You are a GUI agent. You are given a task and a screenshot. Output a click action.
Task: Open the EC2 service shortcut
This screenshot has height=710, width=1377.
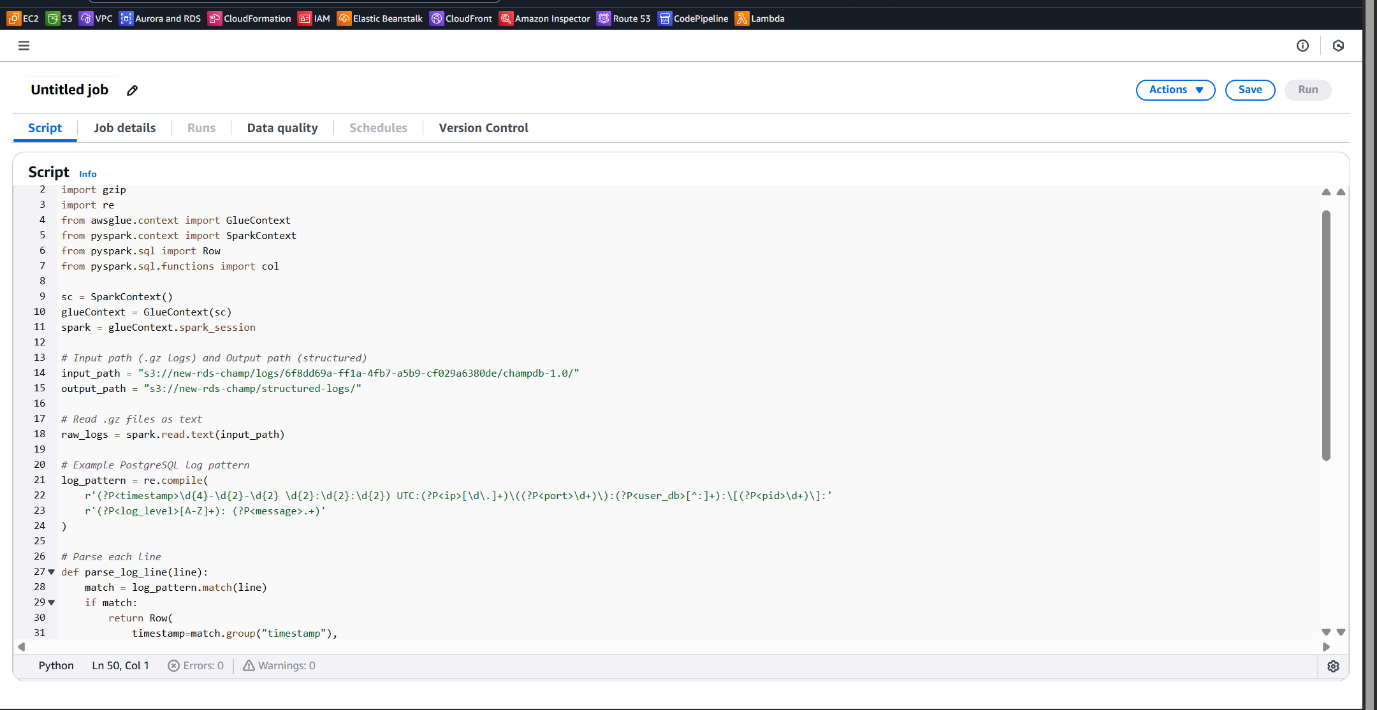[23, 18]
